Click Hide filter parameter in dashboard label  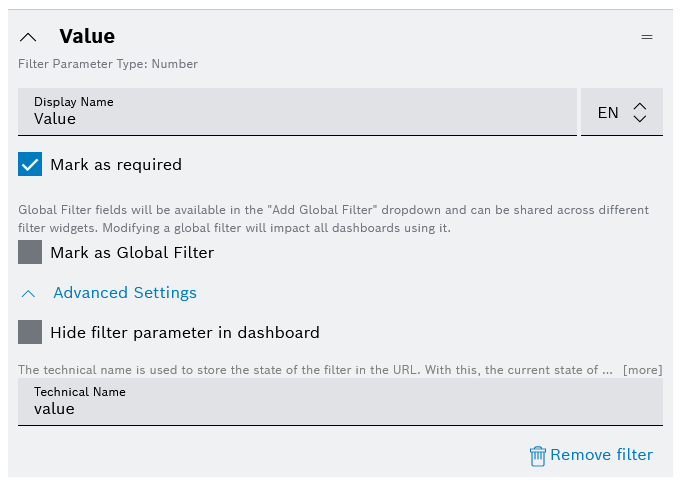click(x=185, y=333)
